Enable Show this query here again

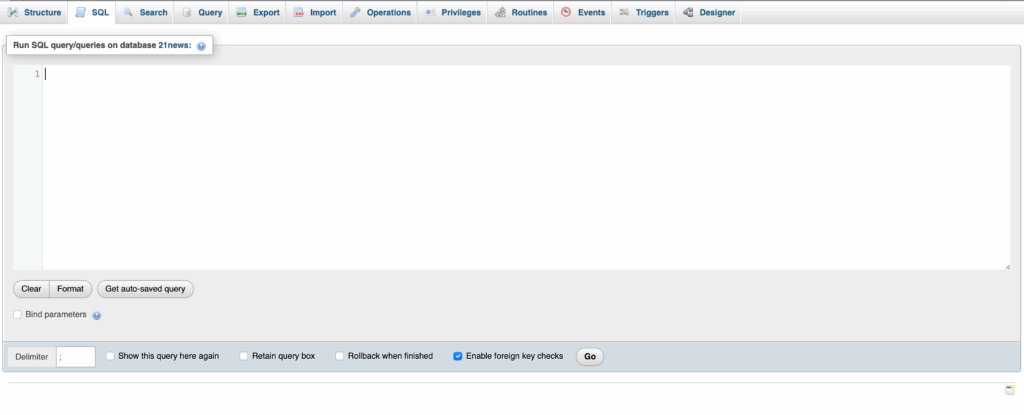coord(110,356)
